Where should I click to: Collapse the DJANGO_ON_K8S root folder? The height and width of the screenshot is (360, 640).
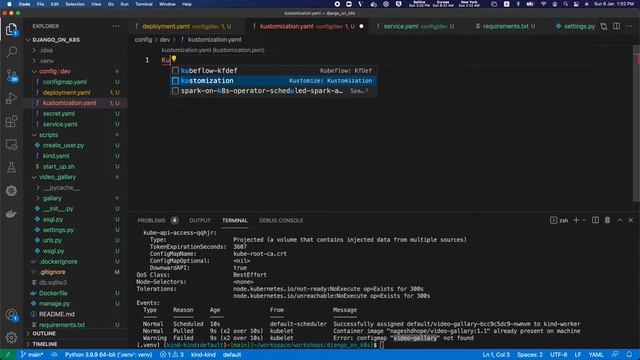[28, 40]
